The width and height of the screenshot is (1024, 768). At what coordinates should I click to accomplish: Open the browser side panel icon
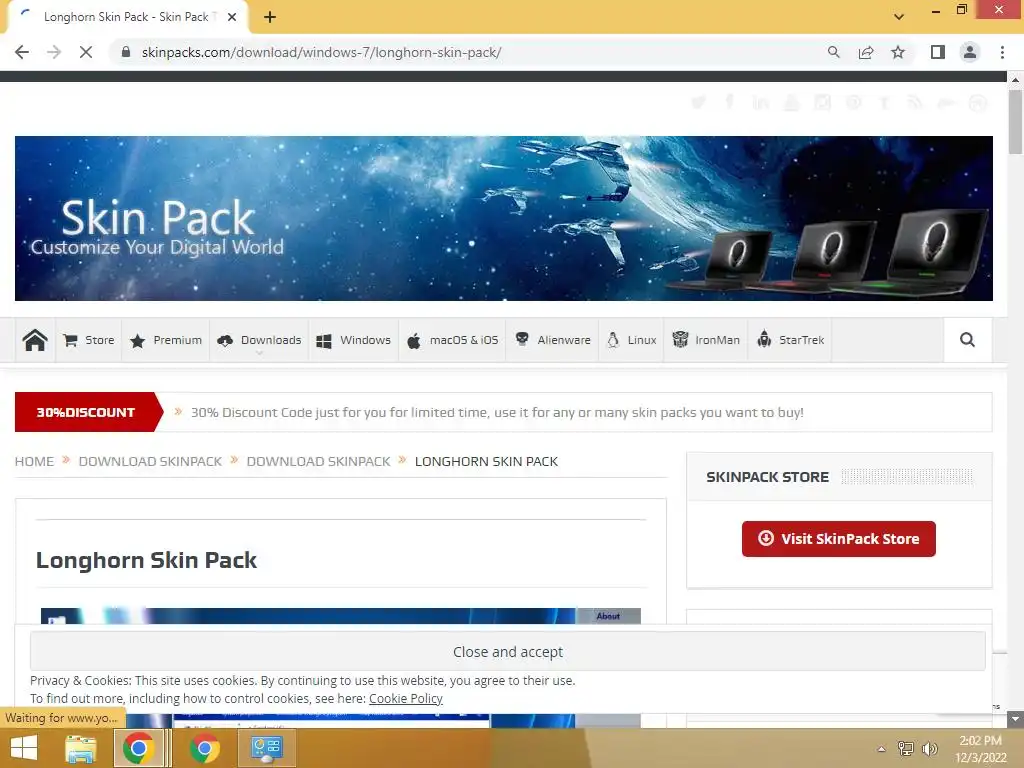938,52
